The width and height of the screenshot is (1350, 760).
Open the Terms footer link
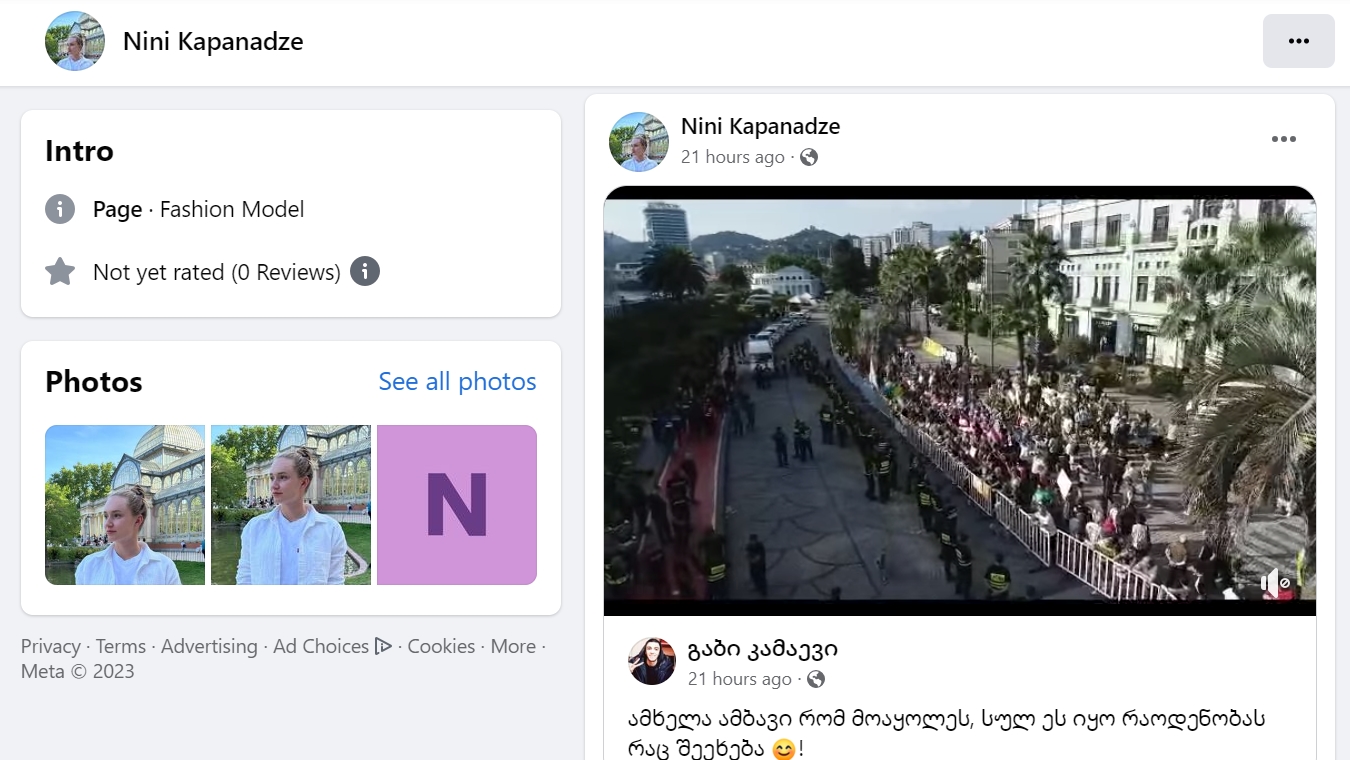click(x=121, y=646)
